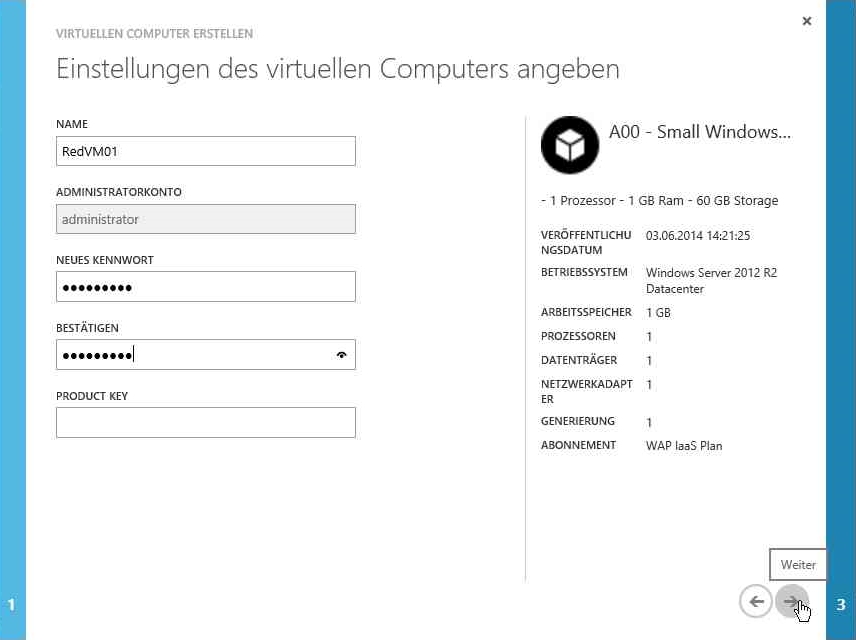Focus the empty Product Key field
This screenshot has width=856, height=640.
(x=205, y=423)
